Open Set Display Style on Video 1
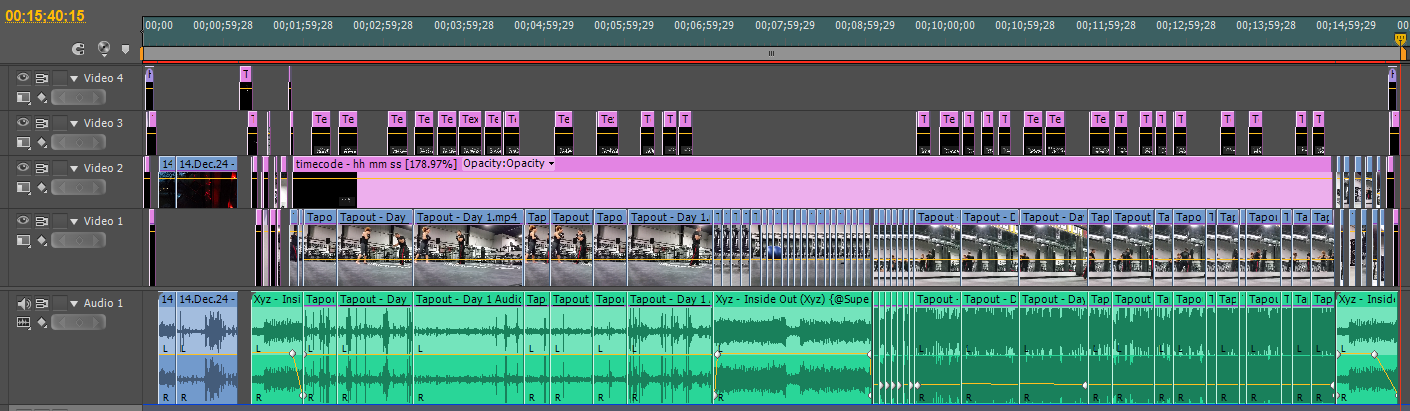Viewport: 1410px width, 411px height. [x=24, y=240]
